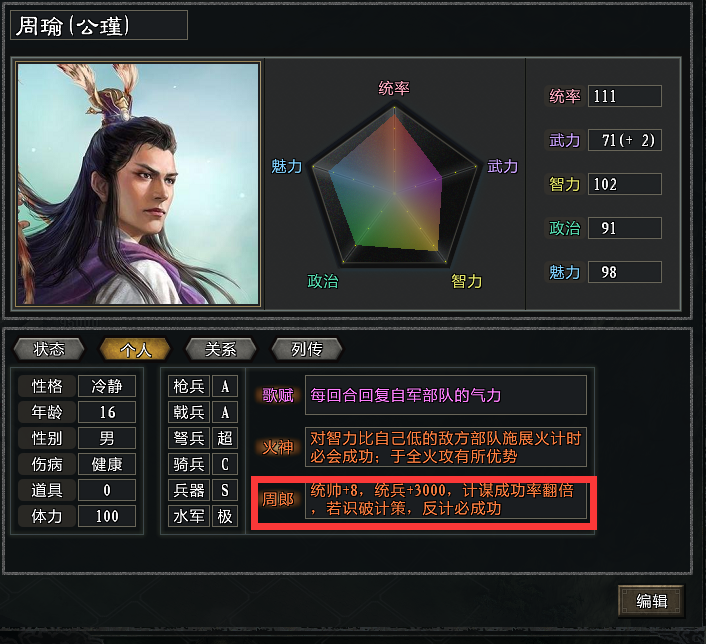
Task: Click the 编辑 button
Action: pyautogui.click(x=652, y=601)
